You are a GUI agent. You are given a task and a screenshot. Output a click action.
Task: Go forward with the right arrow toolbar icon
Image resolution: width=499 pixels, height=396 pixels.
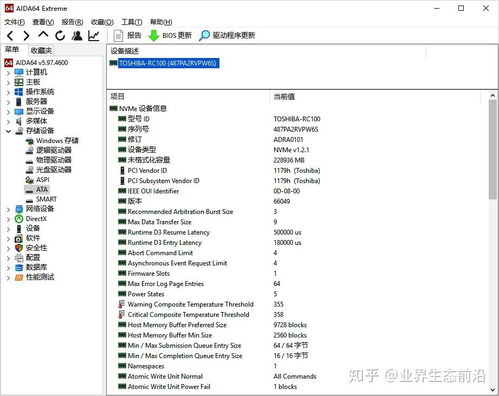[26, 35]
